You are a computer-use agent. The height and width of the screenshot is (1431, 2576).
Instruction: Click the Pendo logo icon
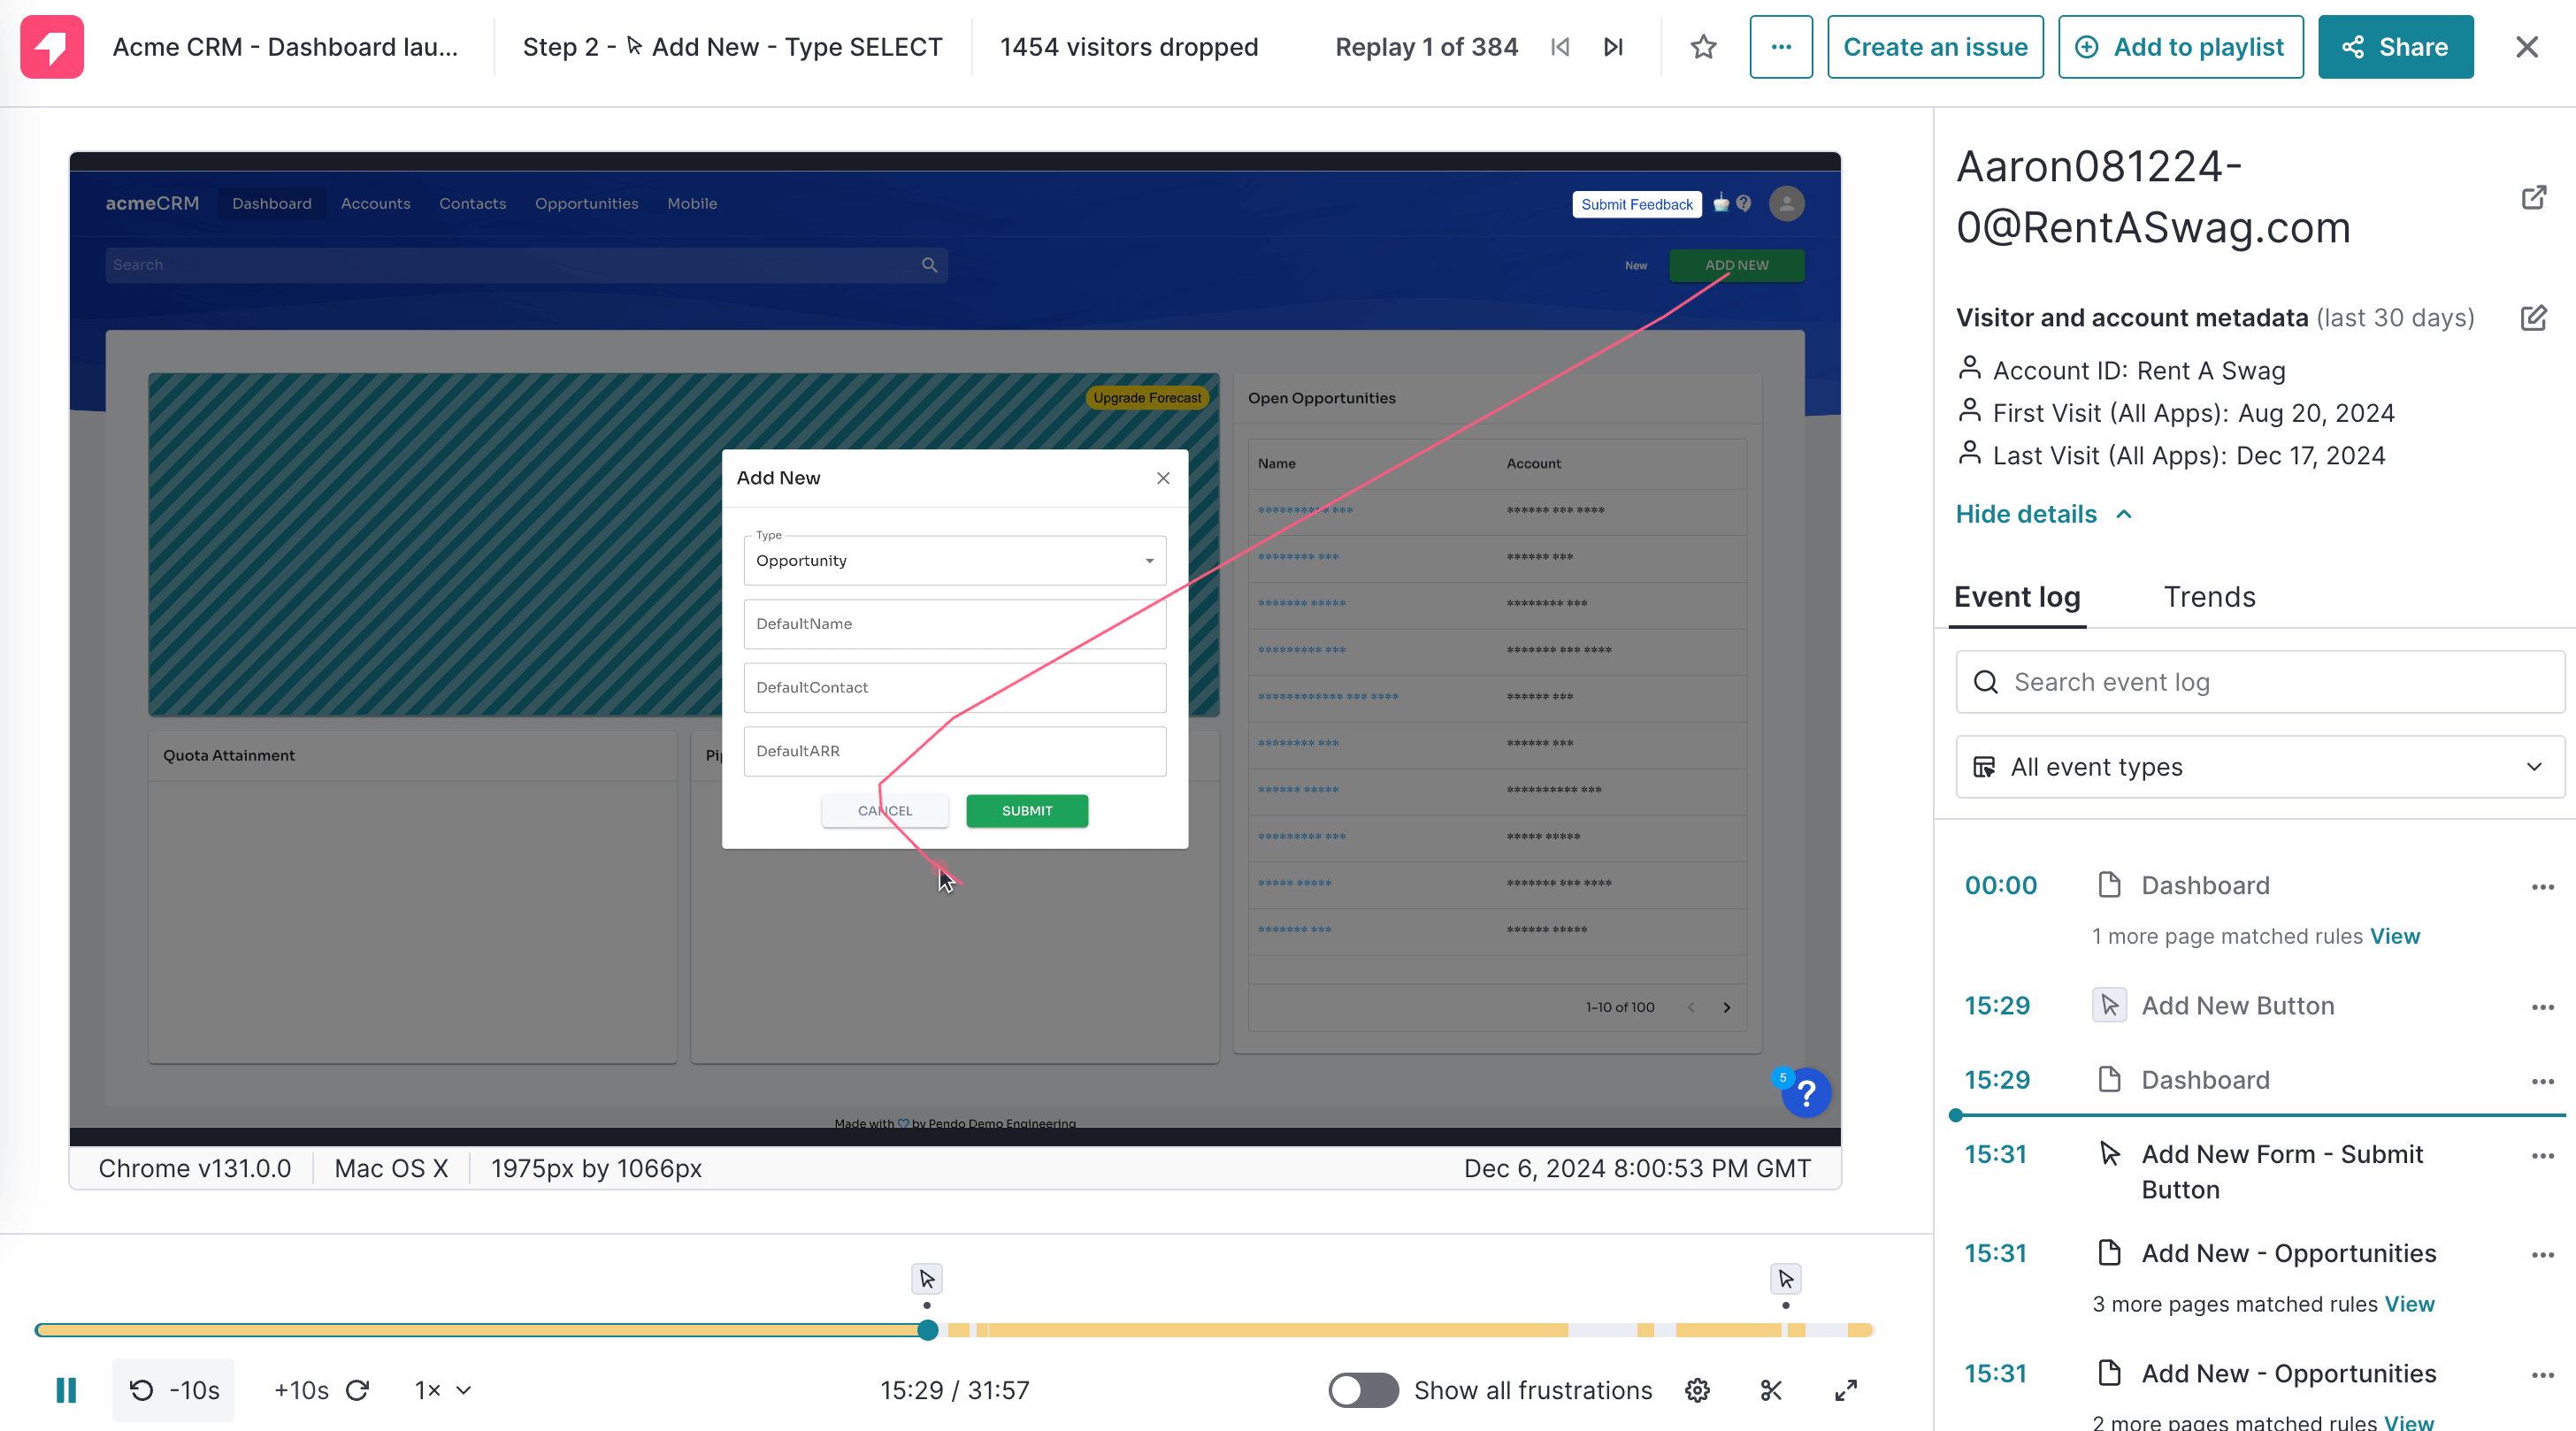click(52, 47)
